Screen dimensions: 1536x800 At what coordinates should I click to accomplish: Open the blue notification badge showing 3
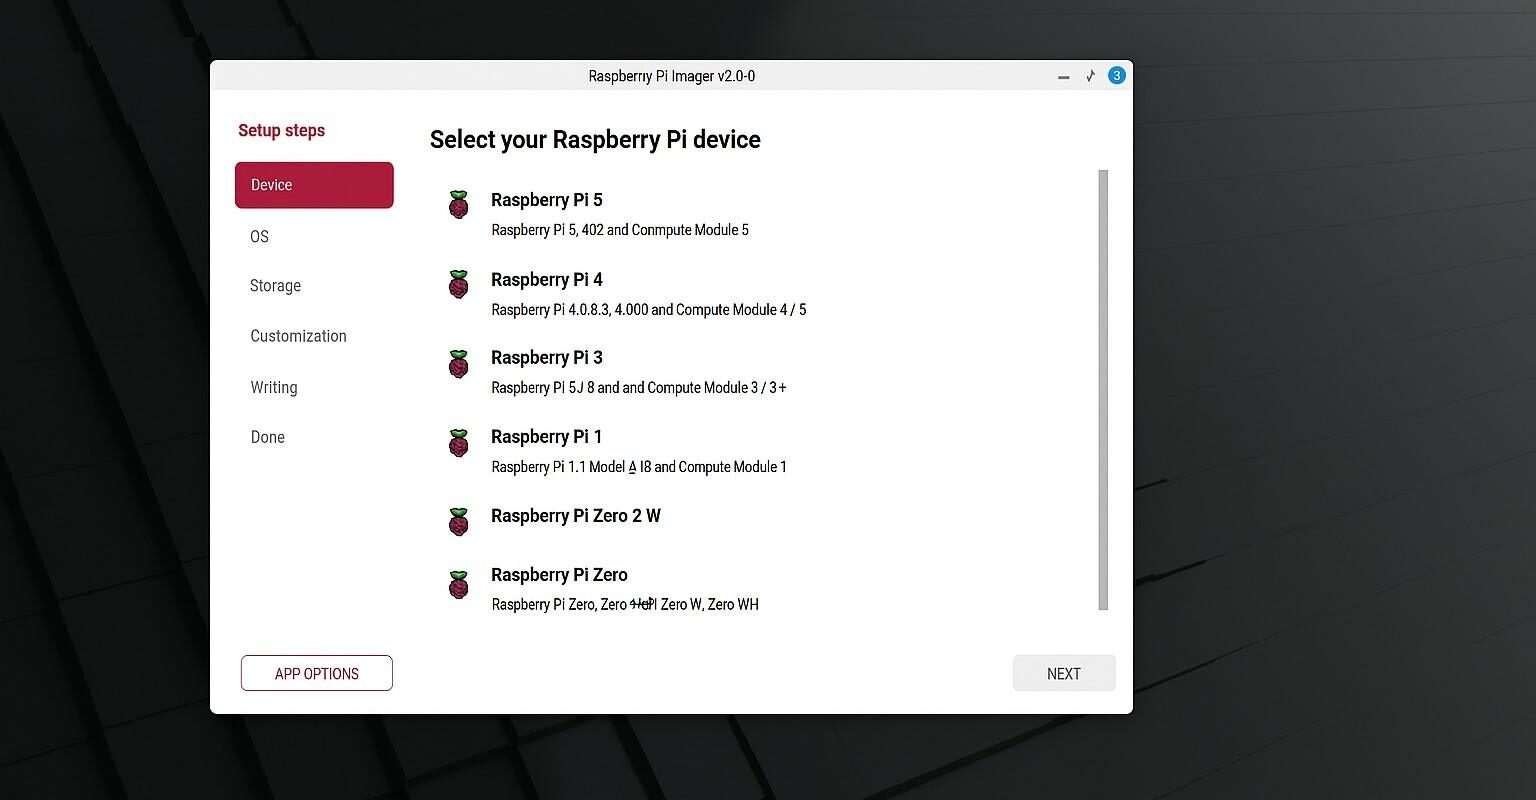1117,75
